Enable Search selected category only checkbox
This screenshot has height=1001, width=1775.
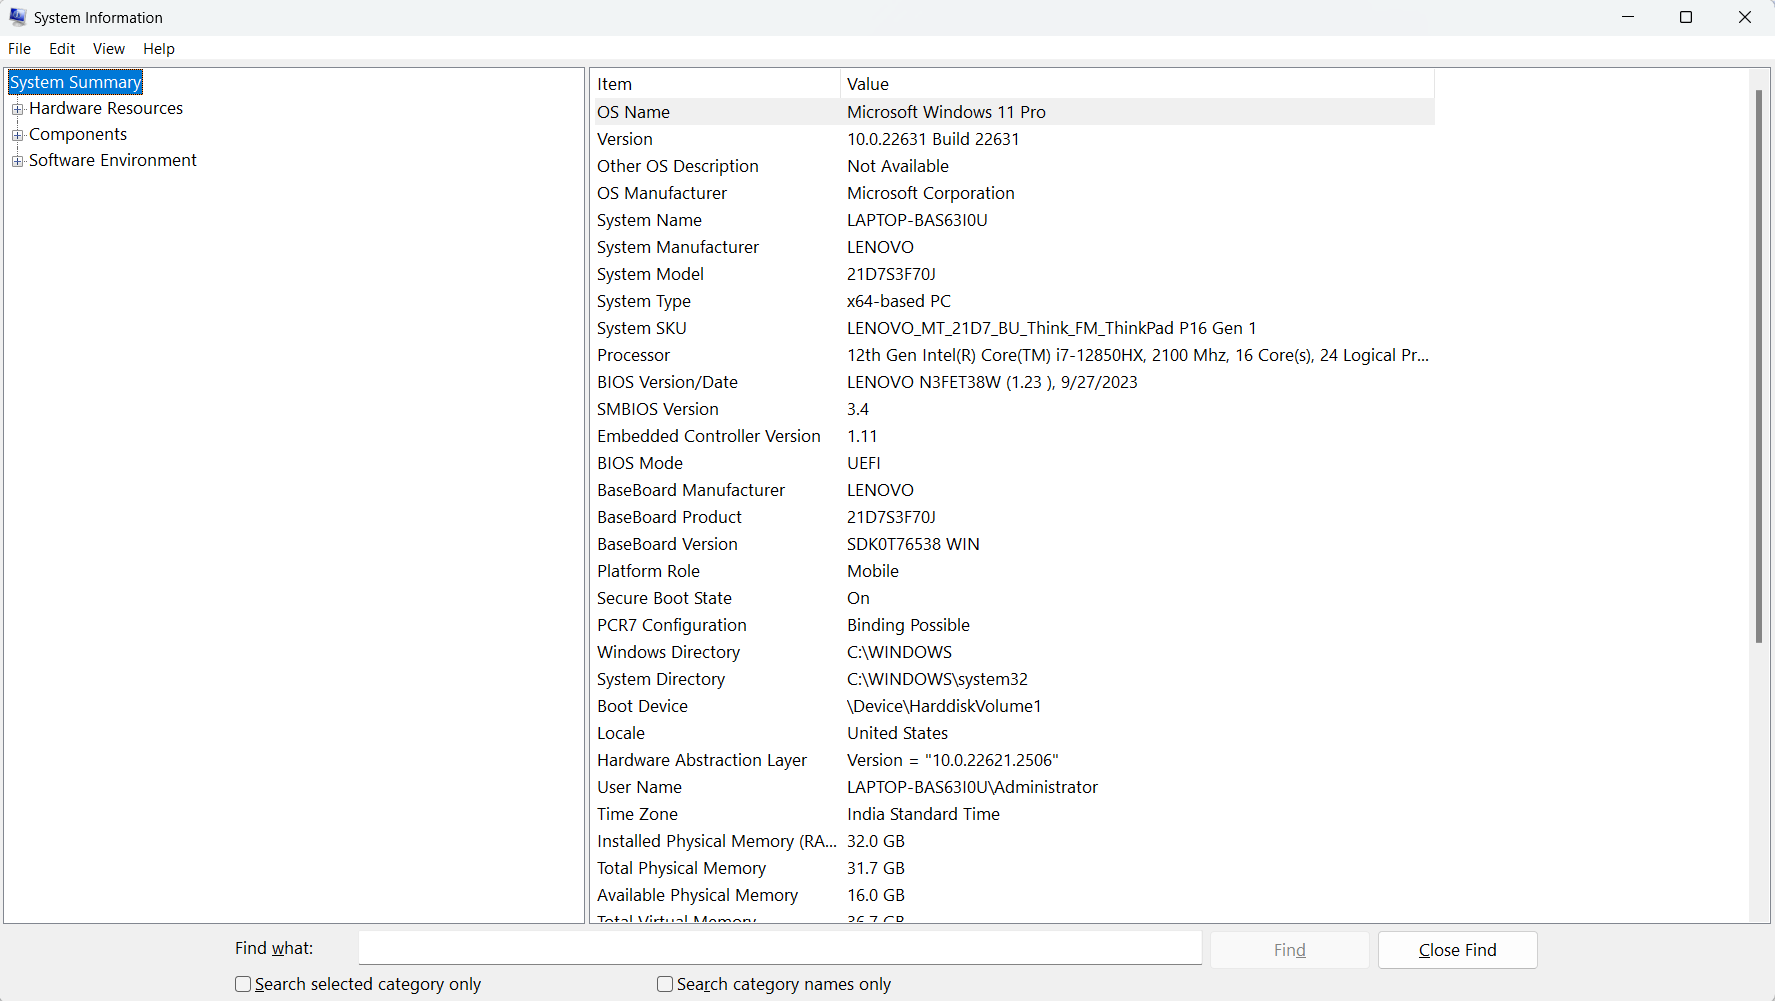point(243,984)
